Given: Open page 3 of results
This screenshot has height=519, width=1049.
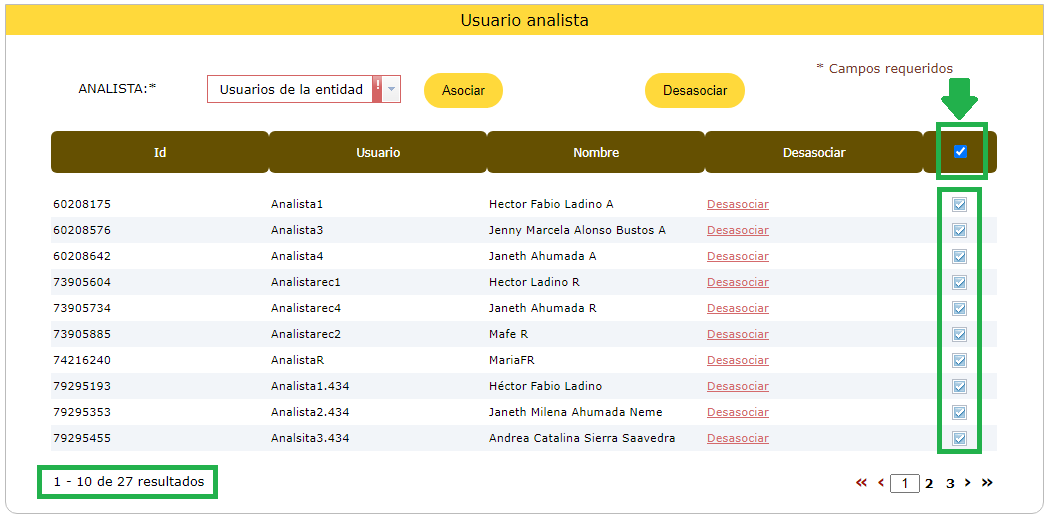Looking at the screenshot, I should coord(950,484).
